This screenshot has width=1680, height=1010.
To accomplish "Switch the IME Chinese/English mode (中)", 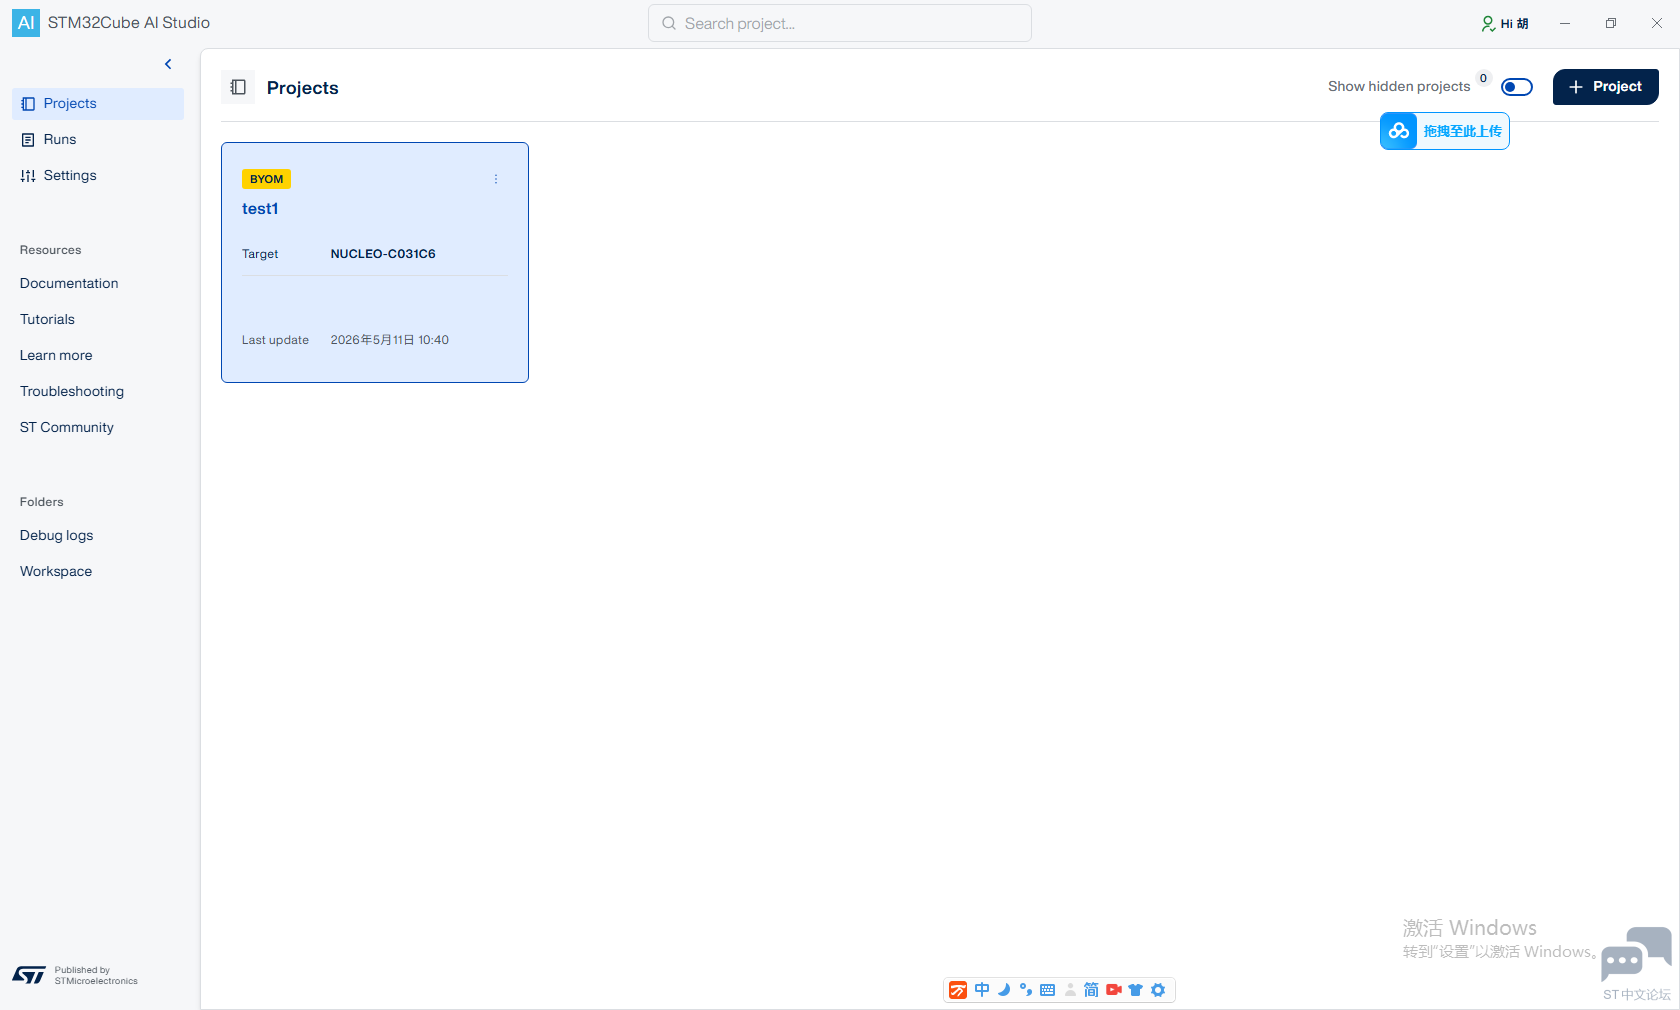I will pos(982,990).
